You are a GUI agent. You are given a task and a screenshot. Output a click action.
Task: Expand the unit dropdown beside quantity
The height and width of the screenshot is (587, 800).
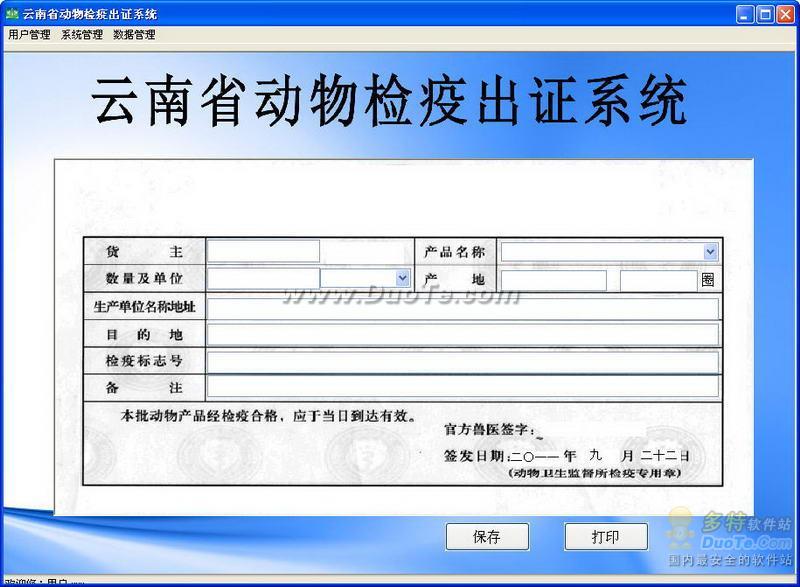402,279
